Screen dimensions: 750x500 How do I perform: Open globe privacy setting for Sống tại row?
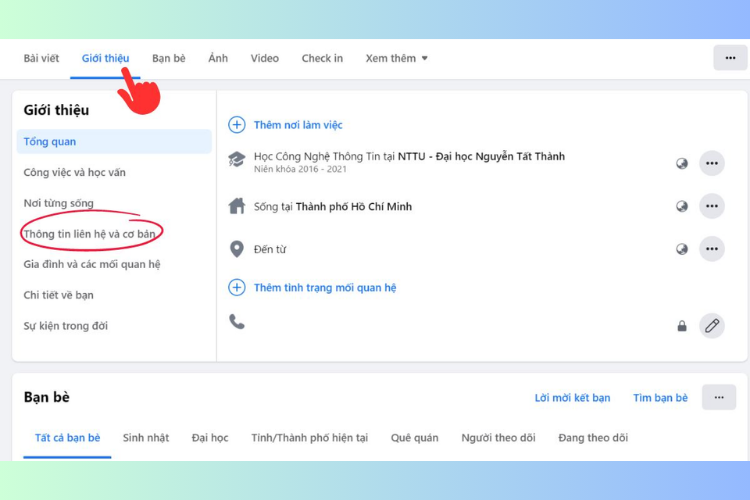pyautogui.click(x=682, y=206)
